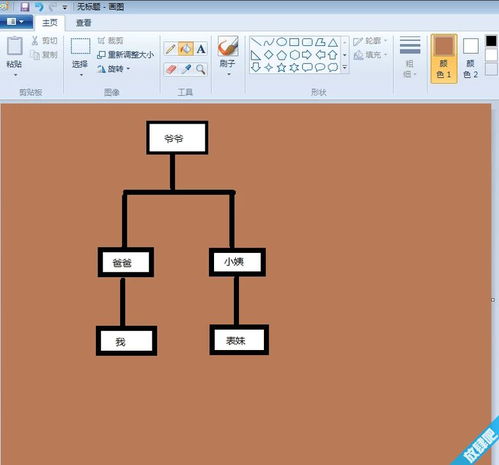Image resolution: width=499 pixels, height=465 pixels.
Task: Open the Paint file menu button
Action: pyautogui.click(x=15, y=22)
